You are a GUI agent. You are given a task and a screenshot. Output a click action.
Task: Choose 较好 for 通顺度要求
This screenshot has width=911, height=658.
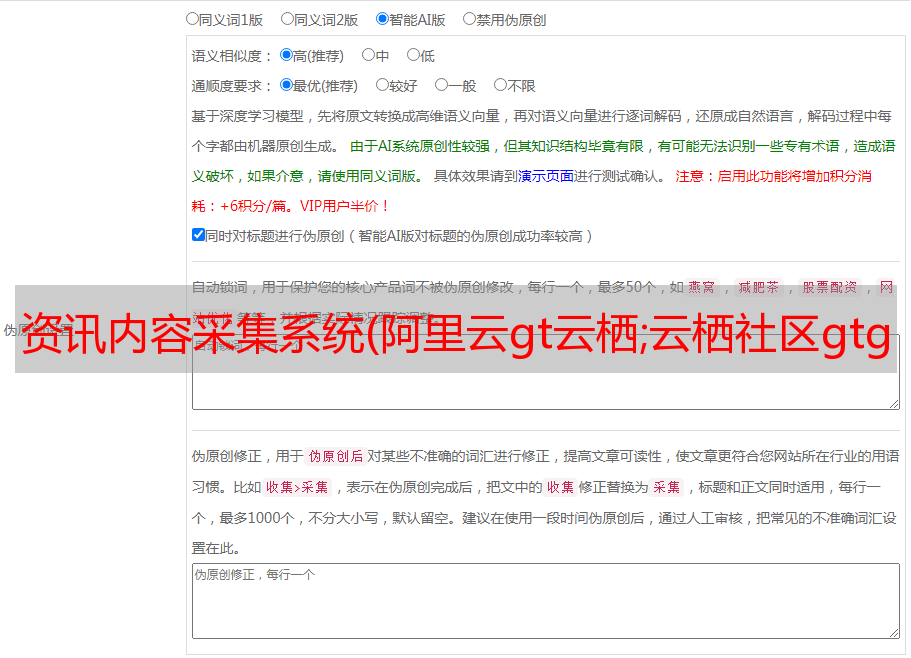click(x=382, y=86)
